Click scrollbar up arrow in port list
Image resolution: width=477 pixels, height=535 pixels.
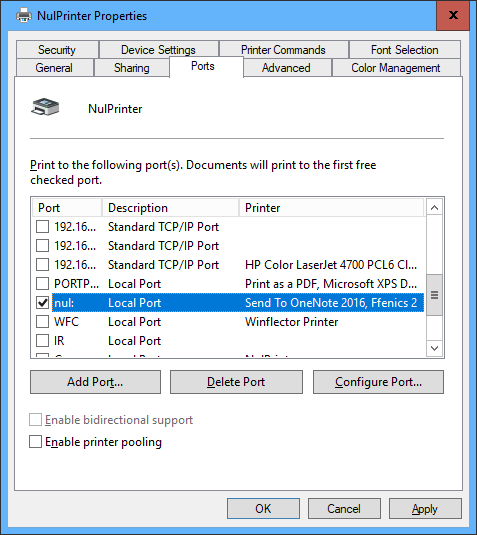[434, 207]
